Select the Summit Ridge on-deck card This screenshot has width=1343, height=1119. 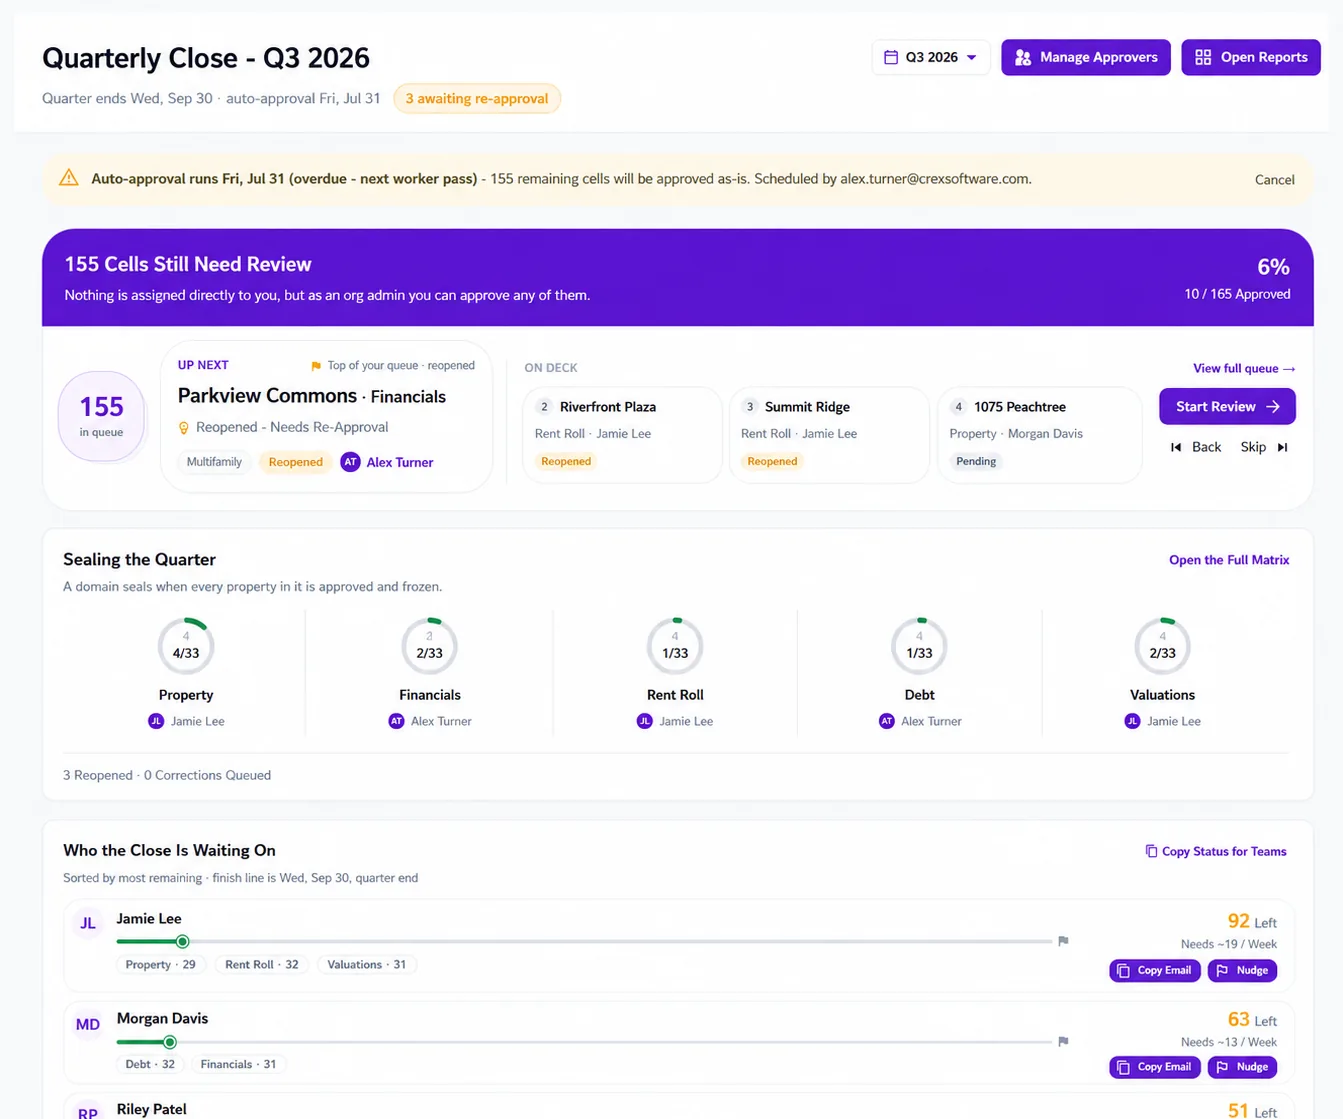click(828, 435)
